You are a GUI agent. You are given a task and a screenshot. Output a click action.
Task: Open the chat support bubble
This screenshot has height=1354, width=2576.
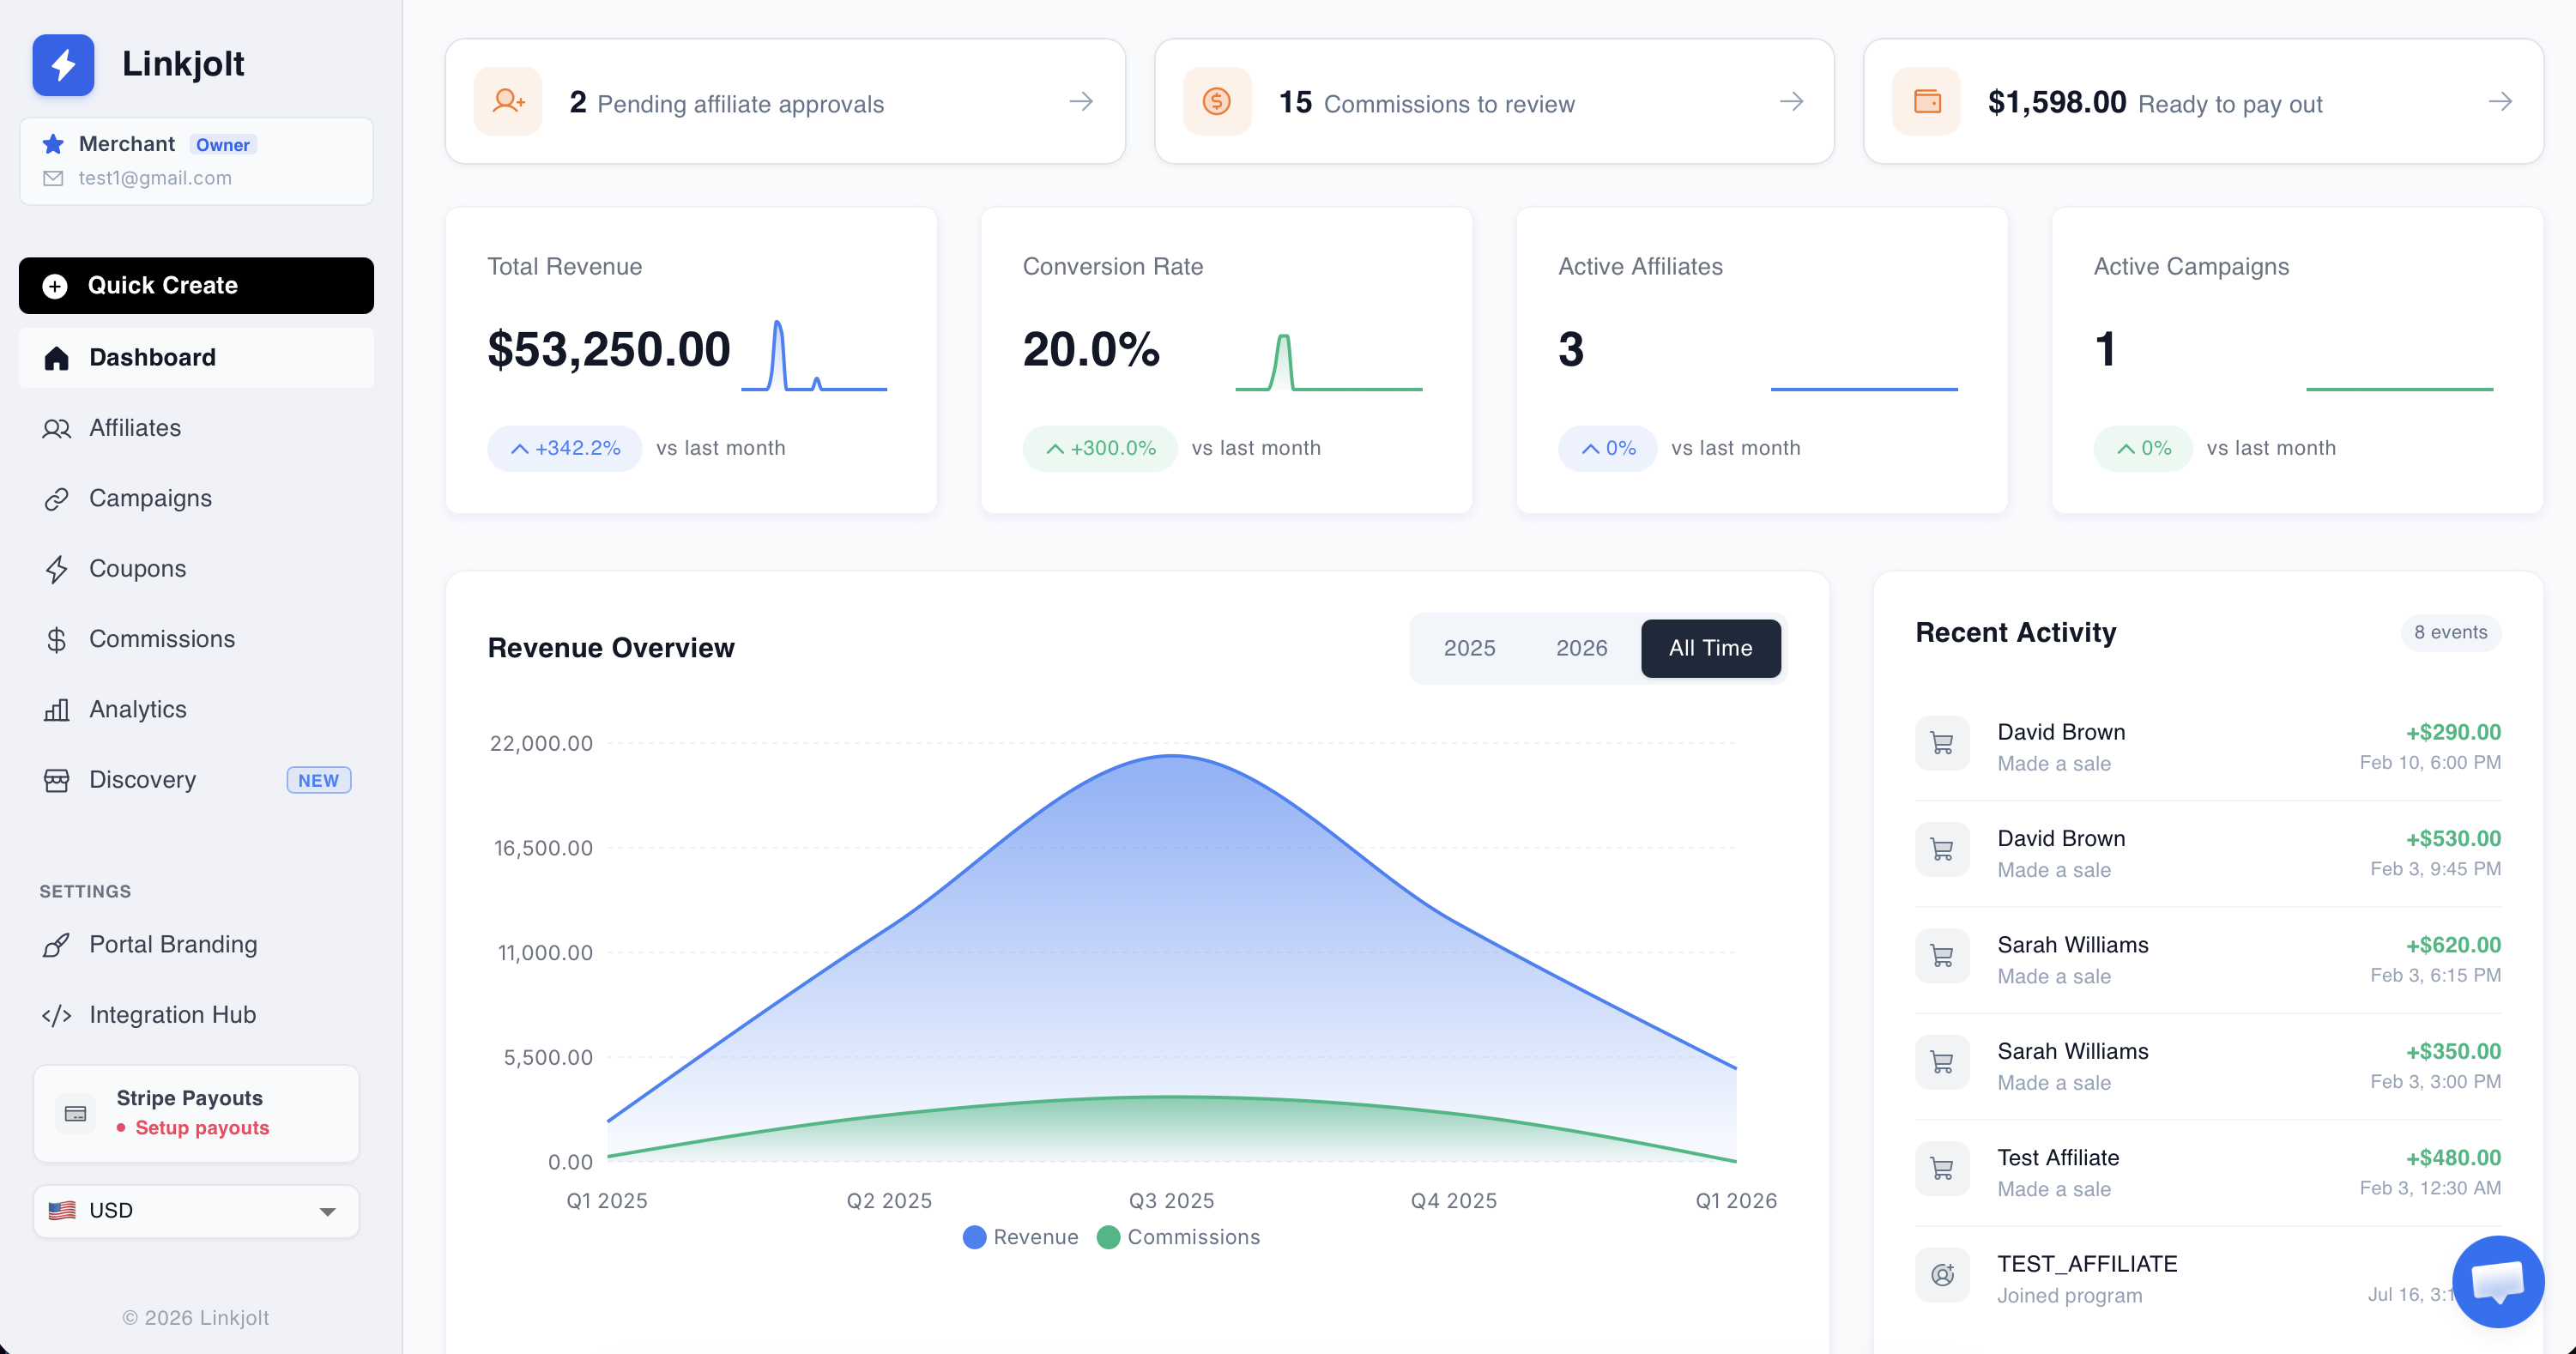(2497, 1281)
